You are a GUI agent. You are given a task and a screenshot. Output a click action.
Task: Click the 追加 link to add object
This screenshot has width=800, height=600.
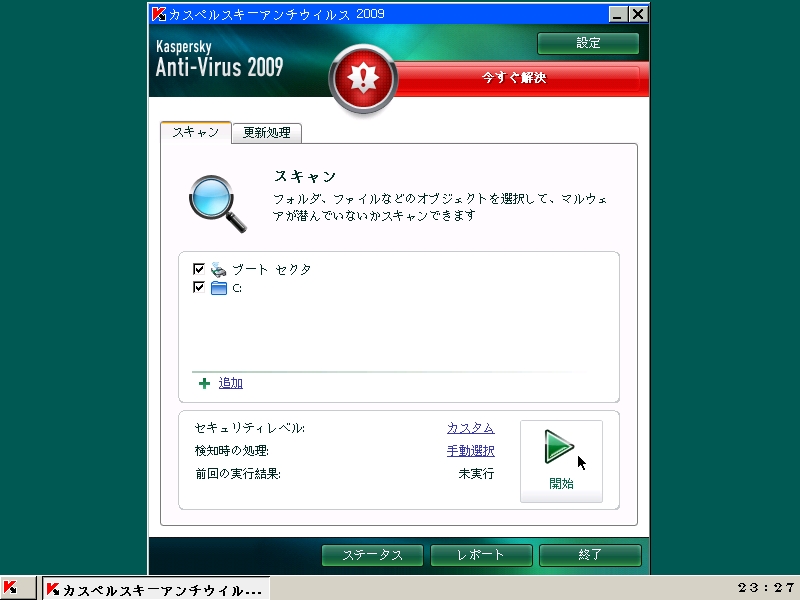point(231,383)
